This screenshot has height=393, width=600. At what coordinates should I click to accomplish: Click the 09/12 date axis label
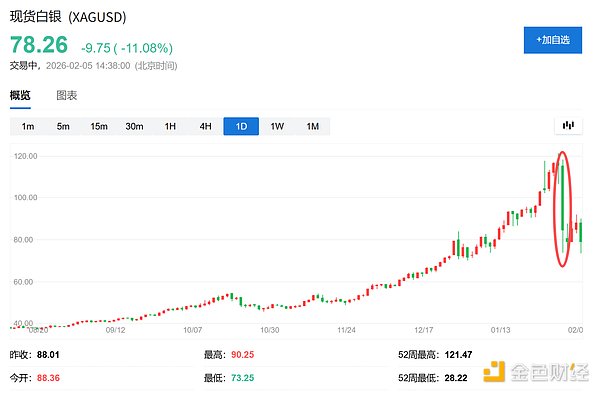click(116, 330)
